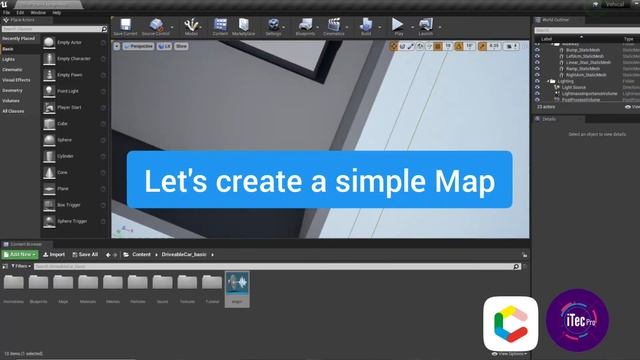Viewport: 640px width, 360px height.
Task: Select the Plane shape item
Action: tap(74, 189)
